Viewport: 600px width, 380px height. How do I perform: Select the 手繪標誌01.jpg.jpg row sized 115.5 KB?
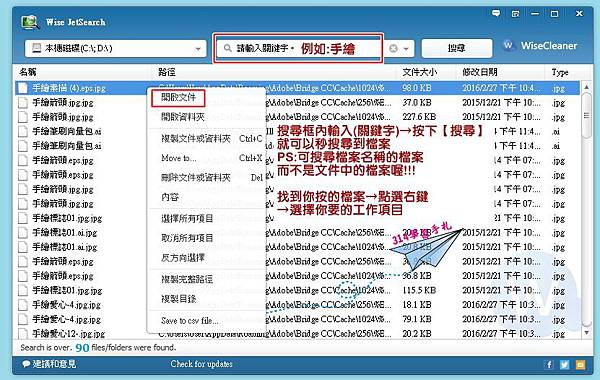point(297,290)
